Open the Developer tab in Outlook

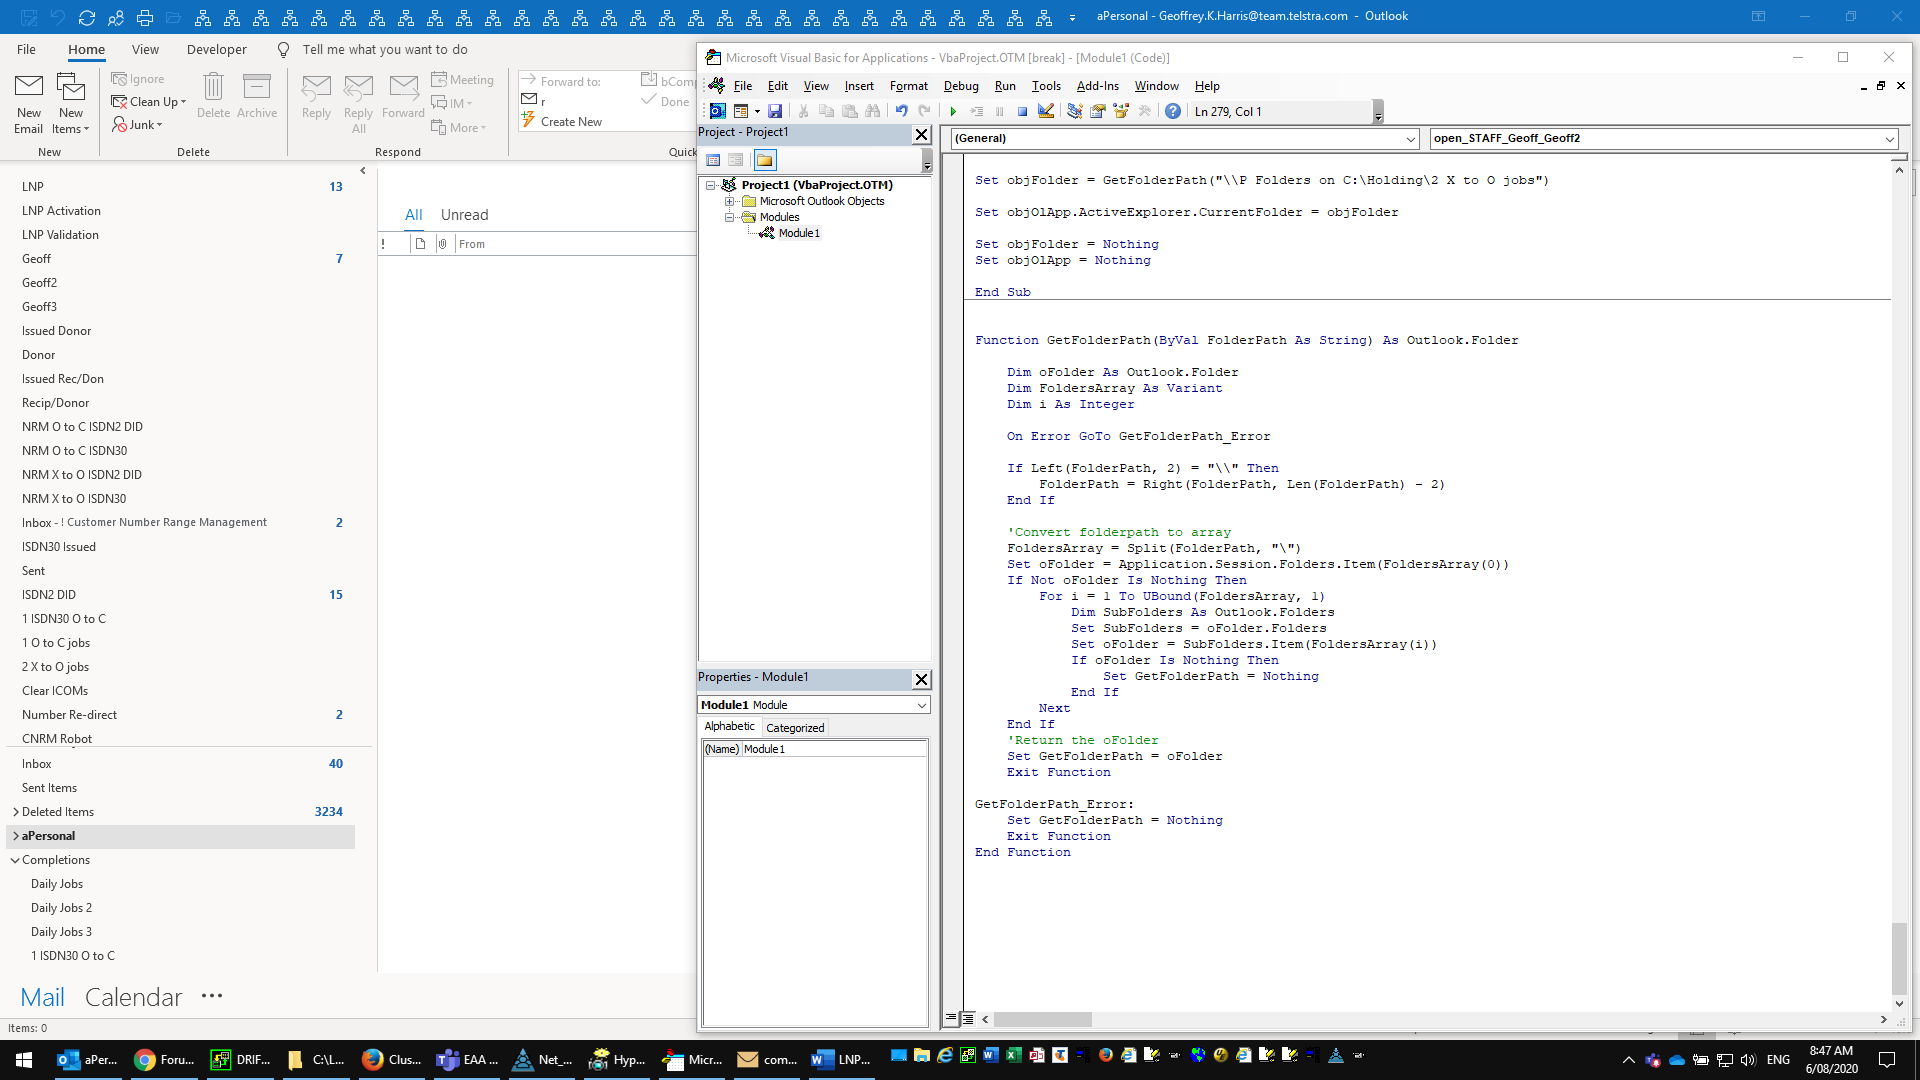(216, 49)
